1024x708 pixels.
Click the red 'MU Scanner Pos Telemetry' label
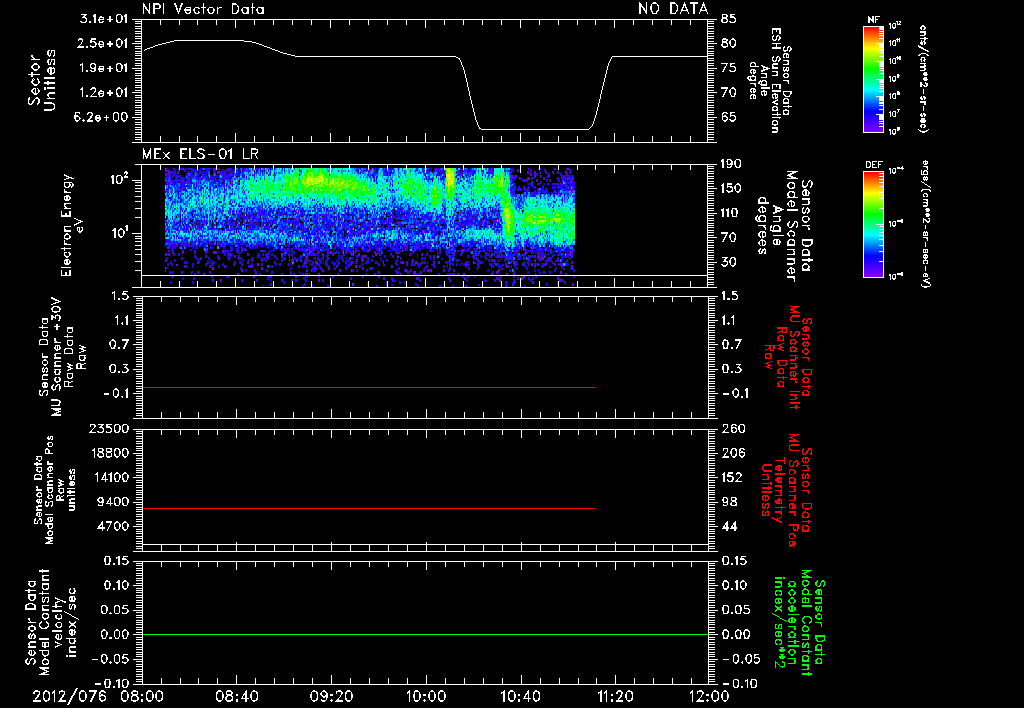pyautogui.click(x=786, y=490)
